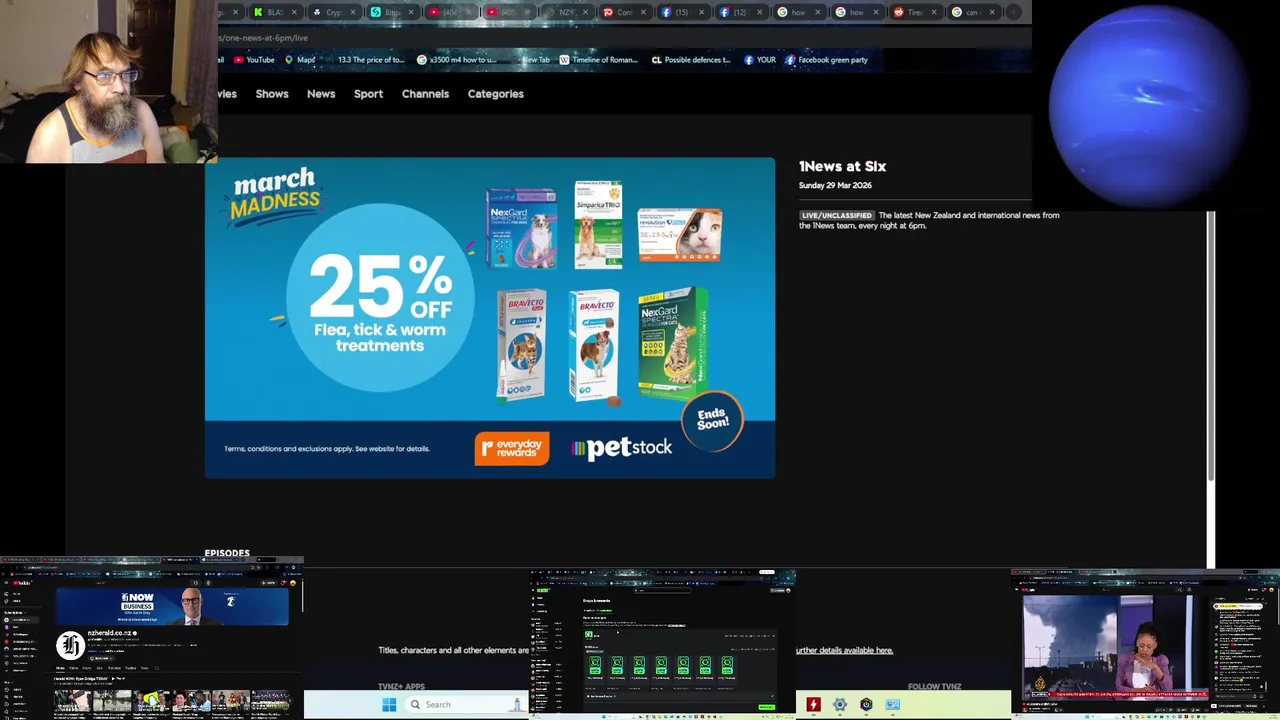Viewport: 1280px width, 720px height.
Task: Click the Neptune planet overlay image
Action: pos(1148,107)
